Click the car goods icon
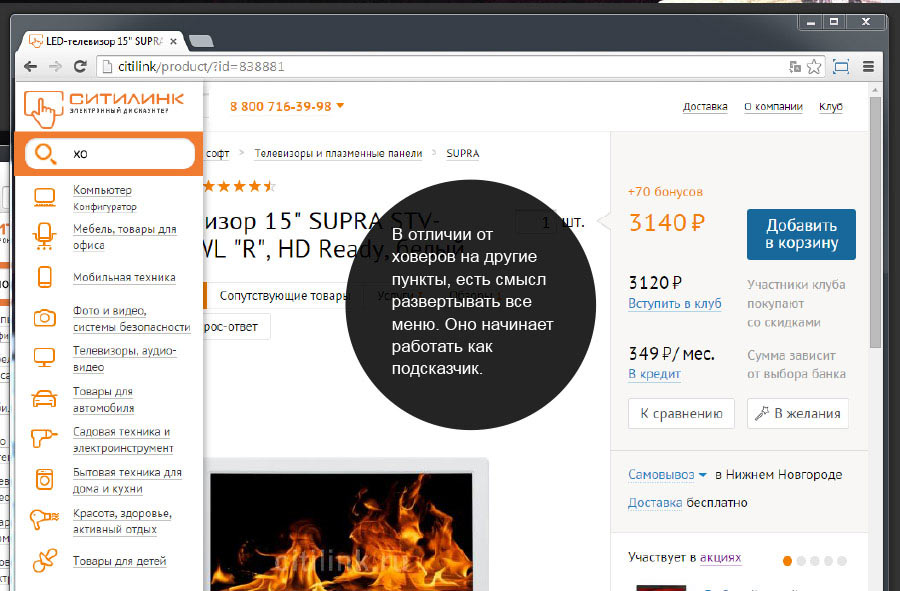900x591 pixels. click(45, 399)
